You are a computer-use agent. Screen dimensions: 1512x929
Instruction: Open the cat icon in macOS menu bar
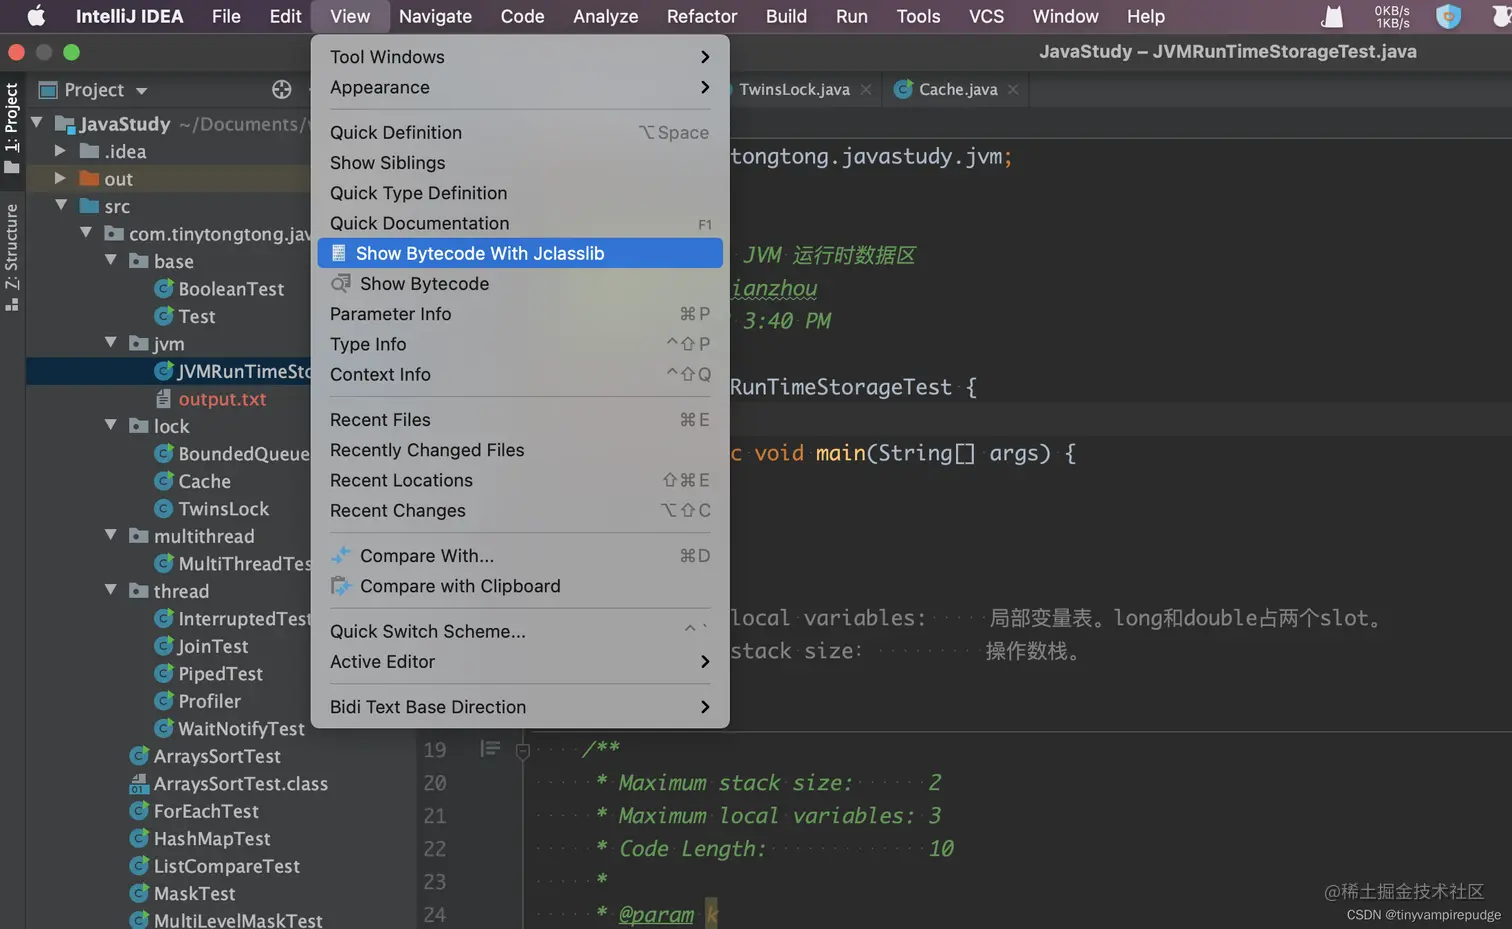[x=1332, y=16]
